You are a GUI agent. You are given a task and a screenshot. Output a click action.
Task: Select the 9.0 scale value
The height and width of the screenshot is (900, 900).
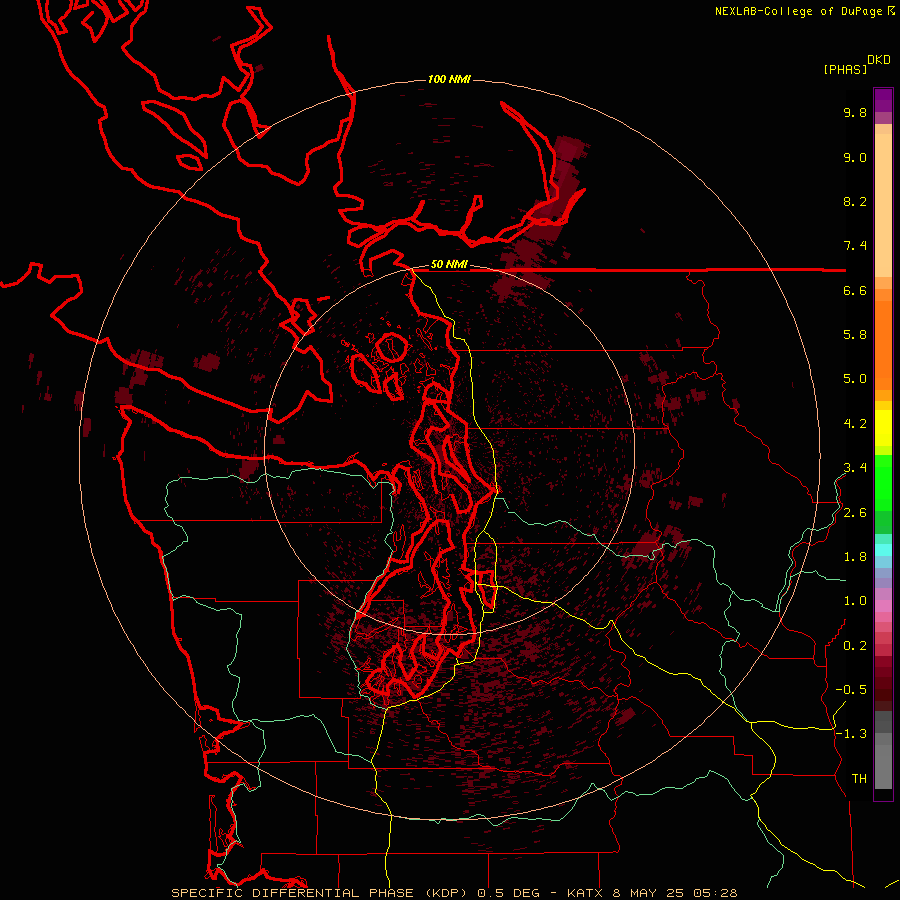855,158
